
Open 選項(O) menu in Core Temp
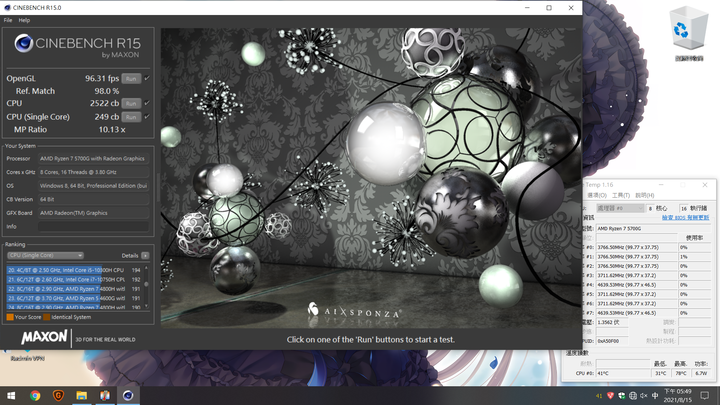[x=597, y=196]
